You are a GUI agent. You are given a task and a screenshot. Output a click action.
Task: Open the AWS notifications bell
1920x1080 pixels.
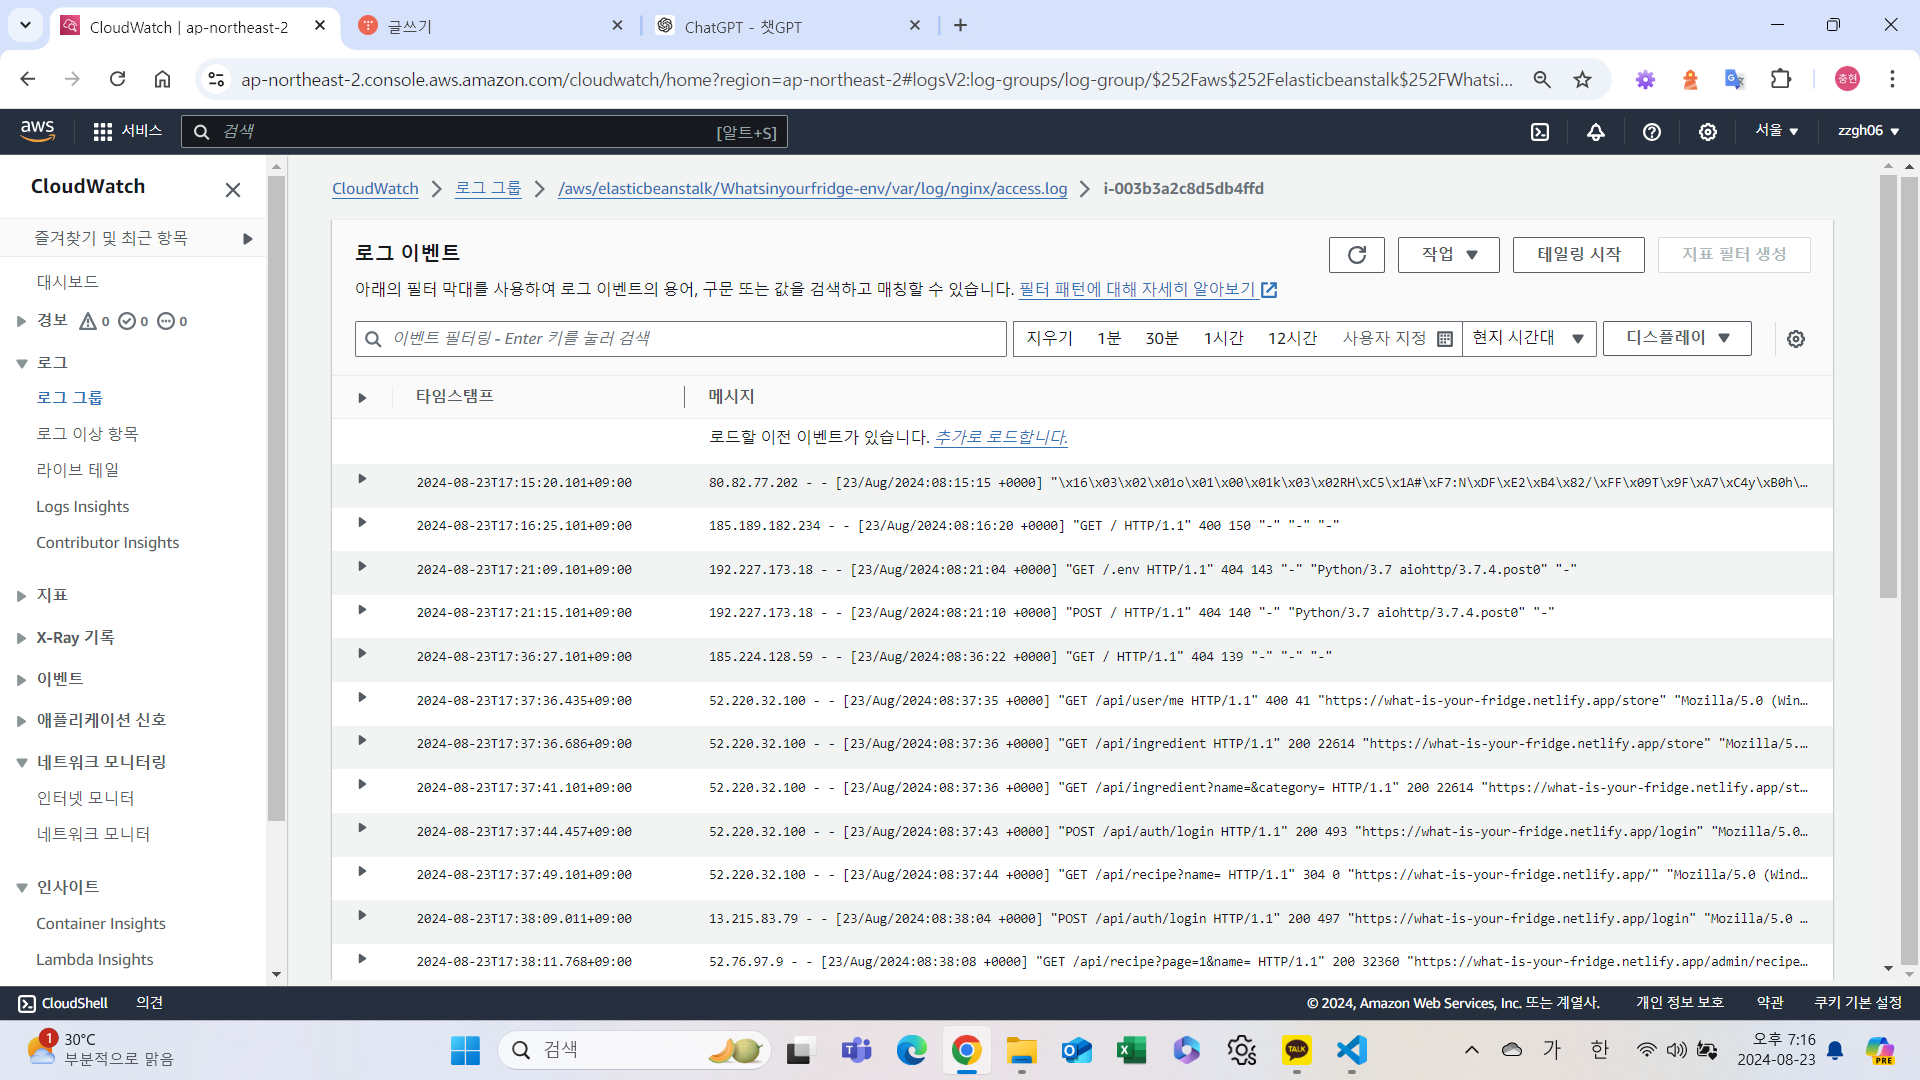(x=1596, y=132)
